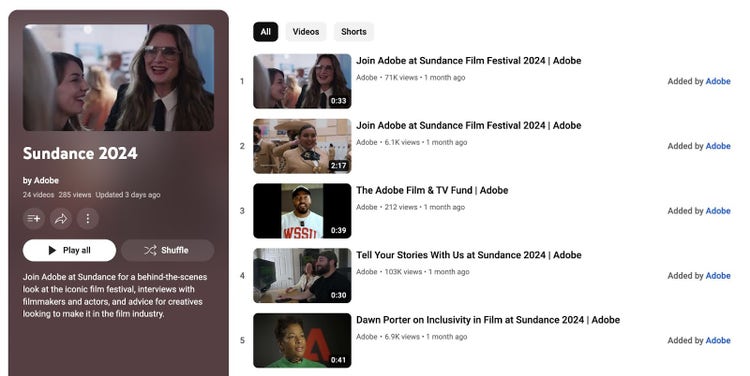Viewport: 750px width, 376px height.
Task: Open the Sundance 2024 playlist cover thumbnail
Action: coord(118,77)
